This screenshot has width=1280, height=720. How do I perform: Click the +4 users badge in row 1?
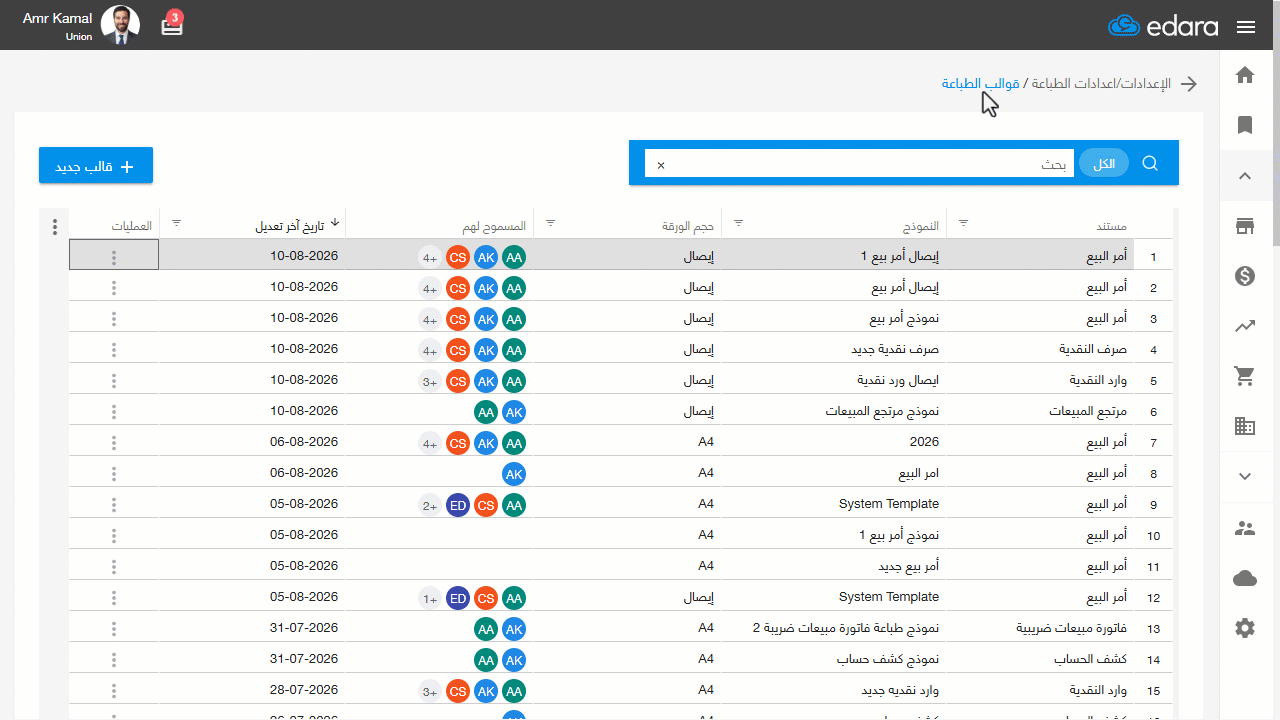(430, 257)
